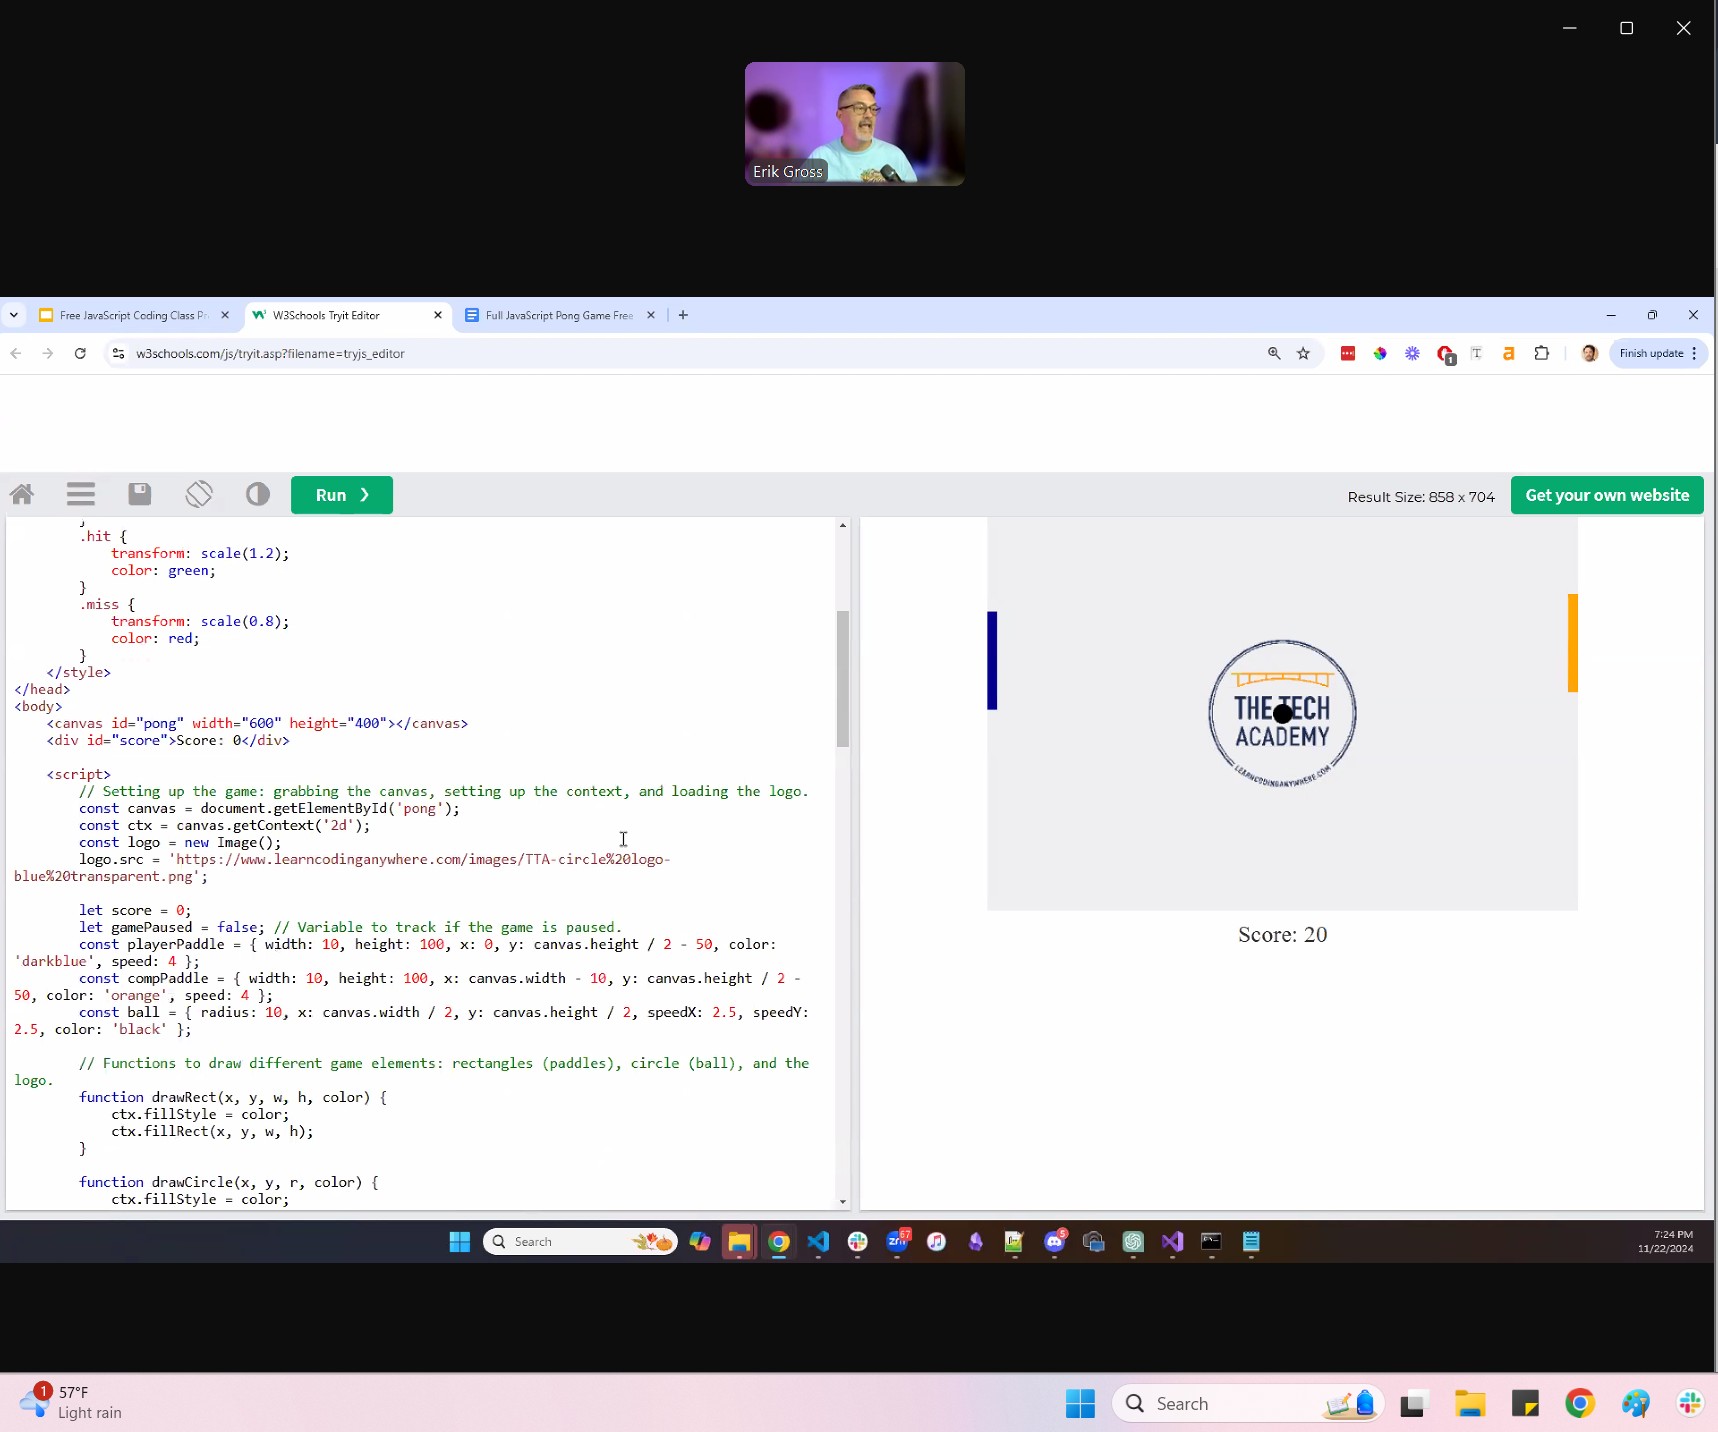Open Discord in the shared taskbar

click(x=1054, y=1242)
